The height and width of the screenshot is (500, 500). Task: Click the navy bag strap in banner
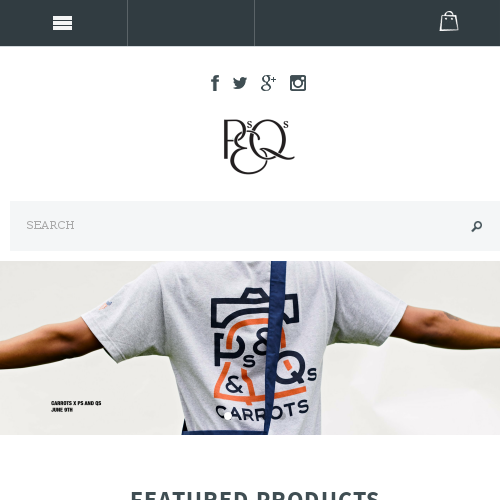(x=275, y=348)
